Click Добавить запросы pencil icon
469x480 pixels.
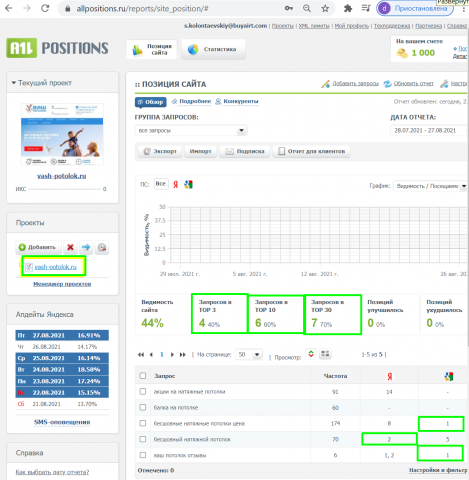point(325,84)
